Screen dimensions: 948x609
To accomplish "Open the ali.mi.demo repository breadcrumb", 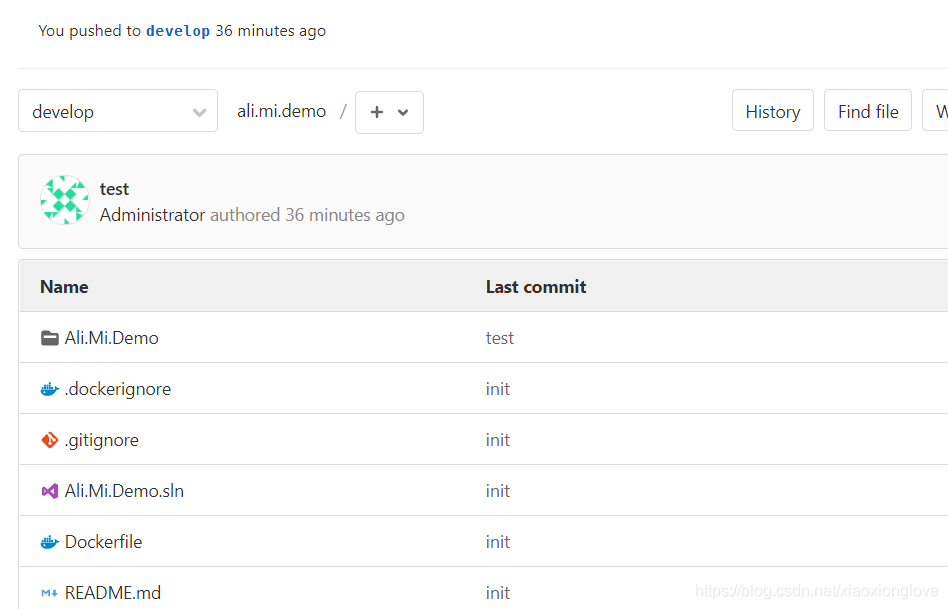I will coord(281,110).
